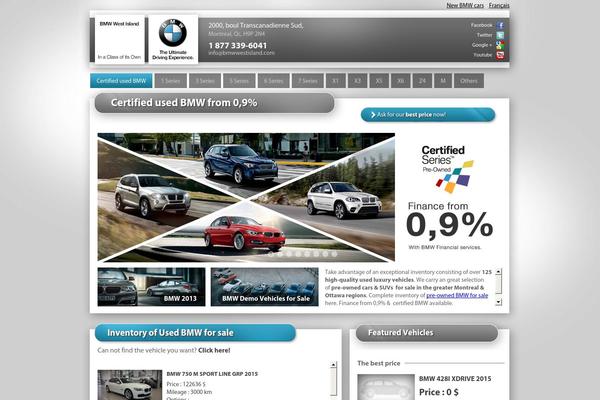This screenshot has width=600, height=400.
Task: Open the 6 Series tab
Action: point(274,81)
